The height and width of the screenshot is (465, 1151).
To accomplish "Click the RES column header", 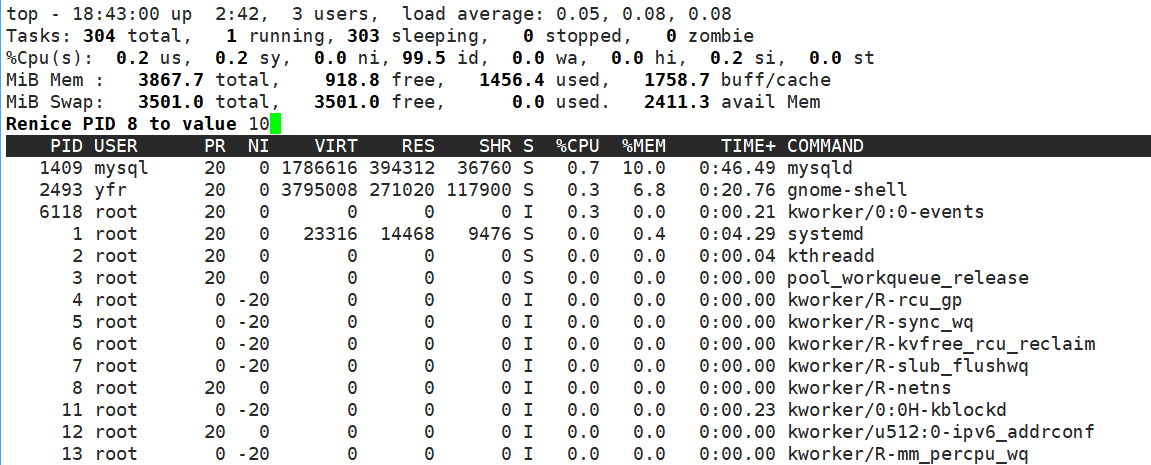I will 418,146.
